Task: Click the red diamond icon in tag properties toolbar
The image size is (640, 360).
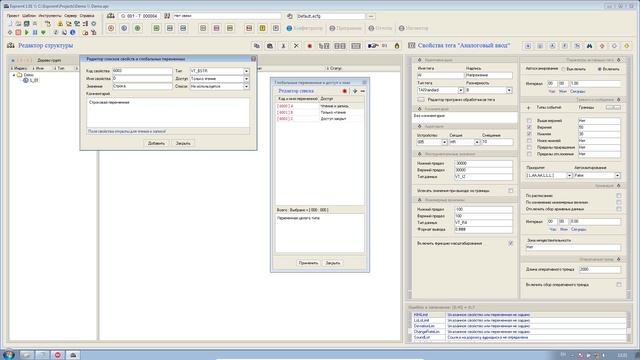Action: [602, 46]
